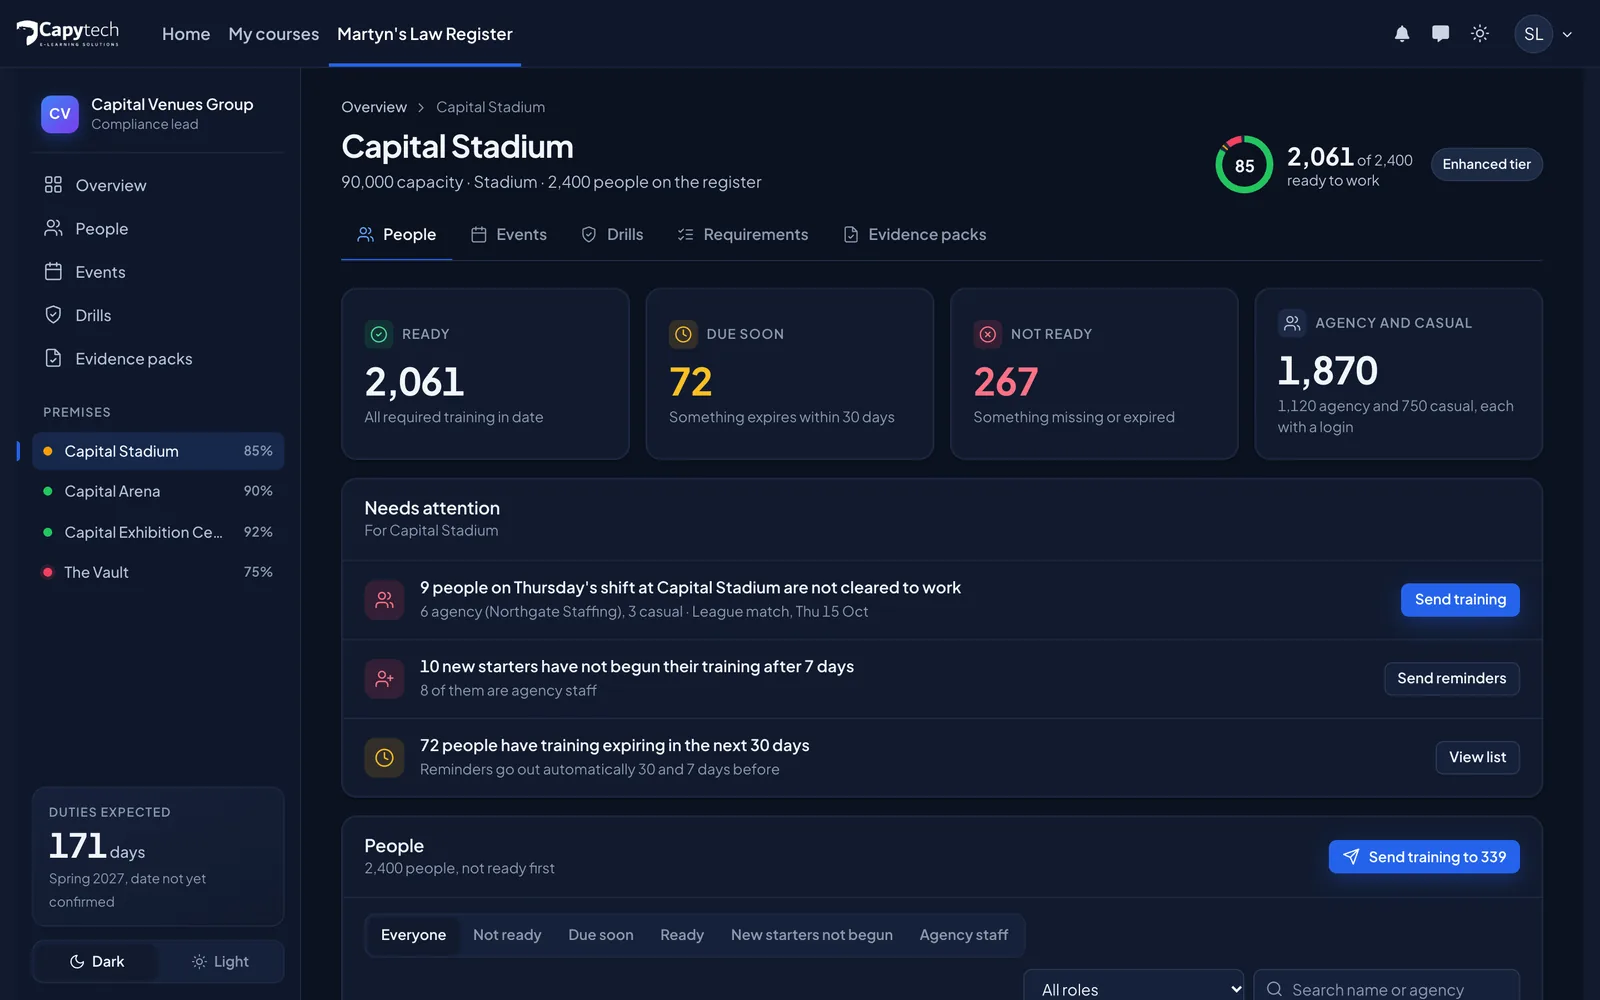
Task: Select Capital Exhibition Centre premises
Action: coord(158,532)
